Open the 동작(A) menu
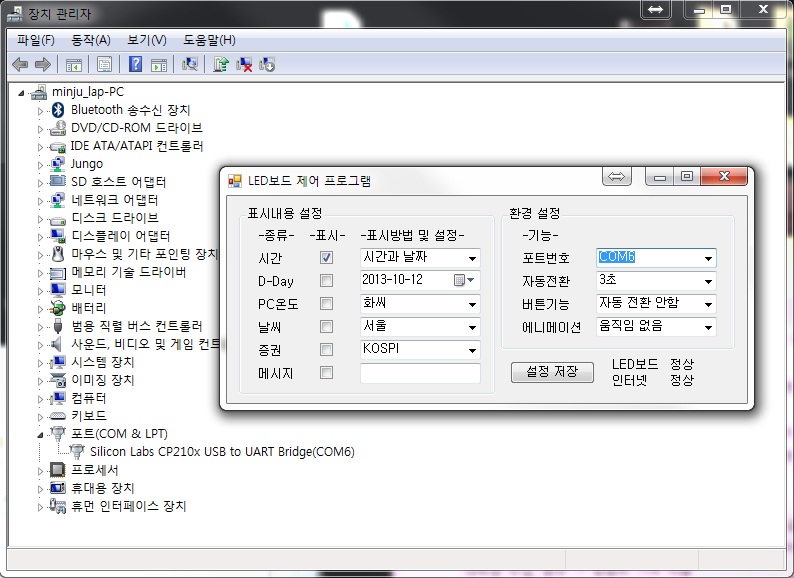 tap(91, 40)
